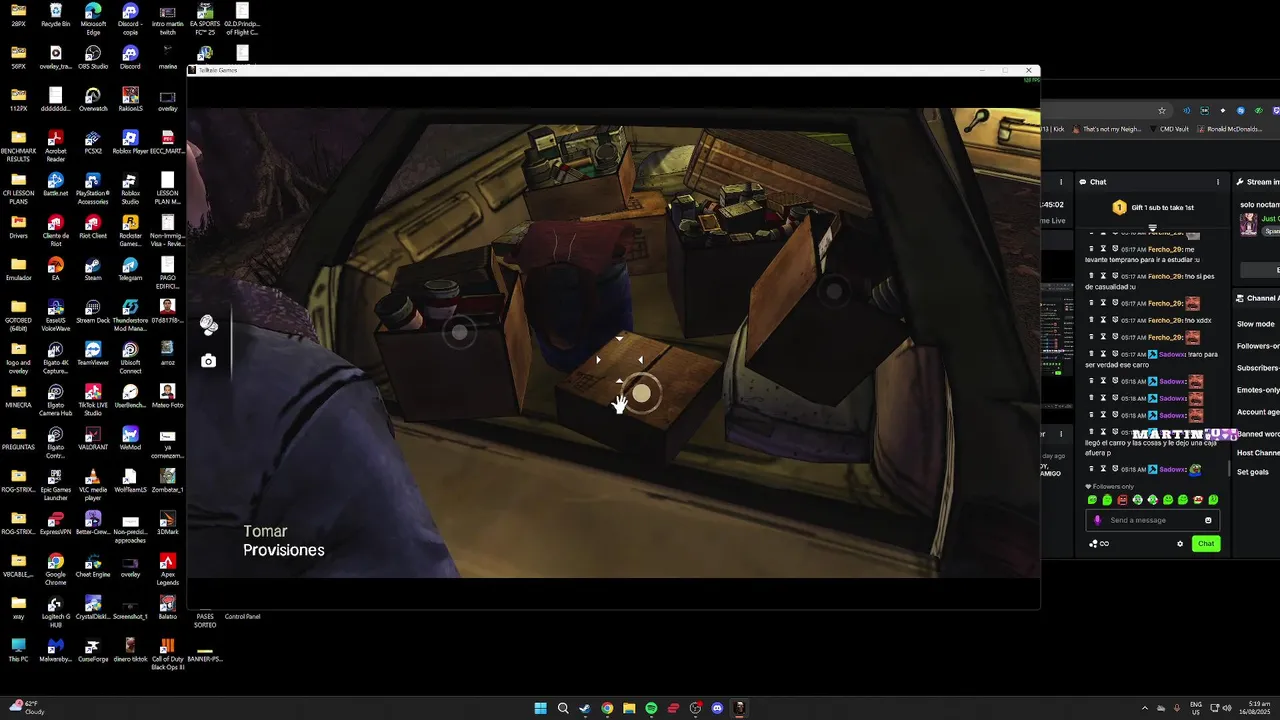Image resolution: width=1280 pixels, height=720 pixels.
Task: Open the Balatro desktop shortcut
Action: pyautogui.click(x=168, y=606)
